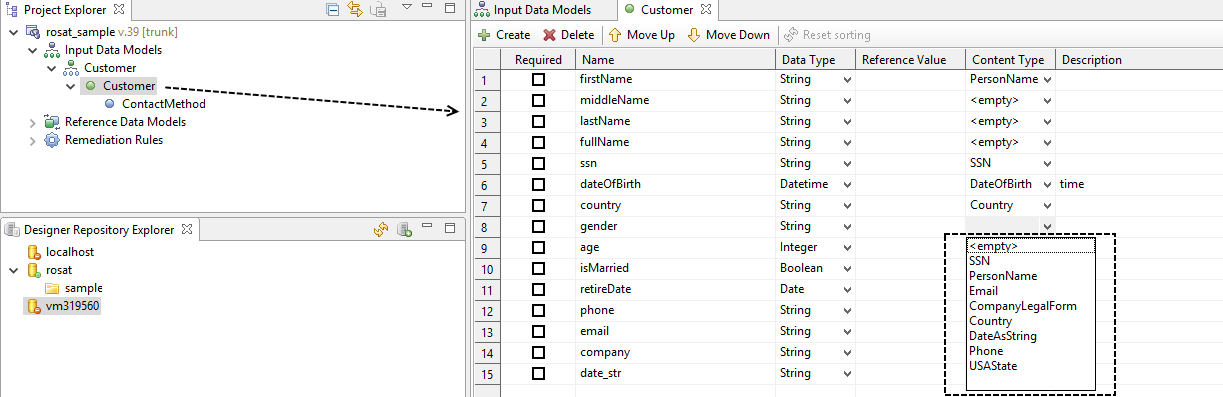Click the rosat_sample project icon
1223x397 pixels.
coord(32,32)
